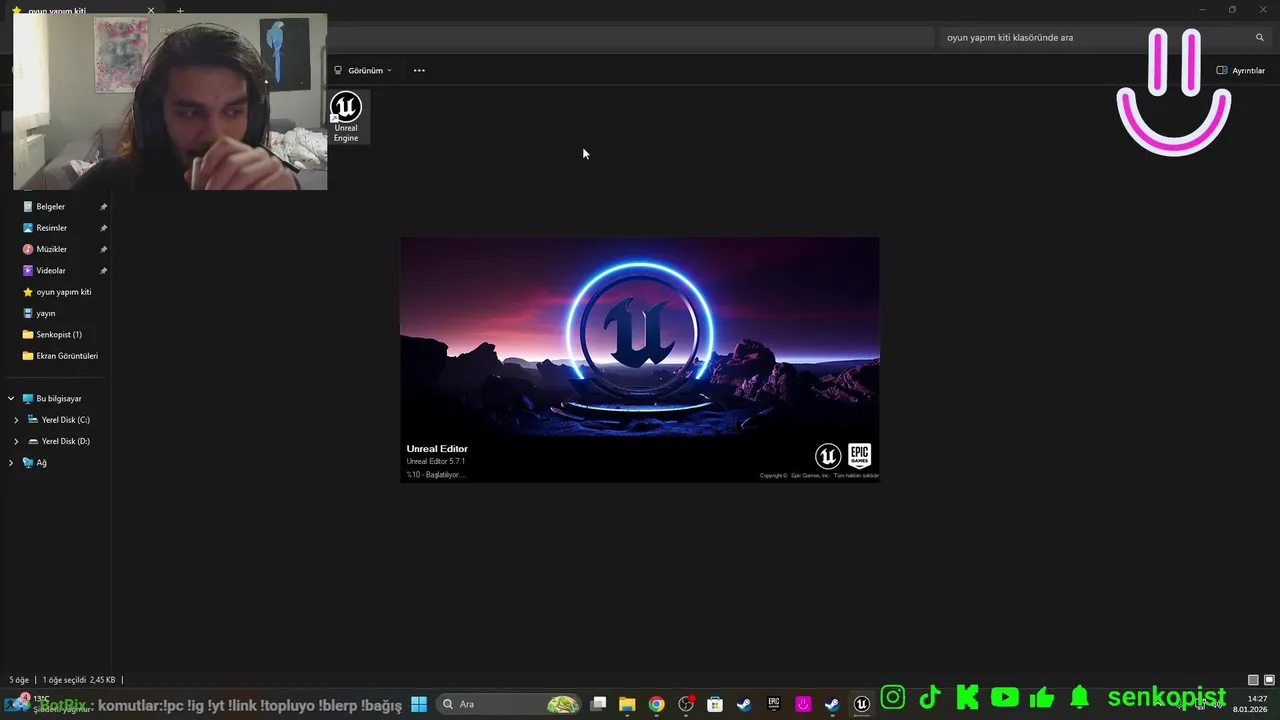Add a new Explorer tab
Screen dimensions: 1280x720
pos(180,11)
